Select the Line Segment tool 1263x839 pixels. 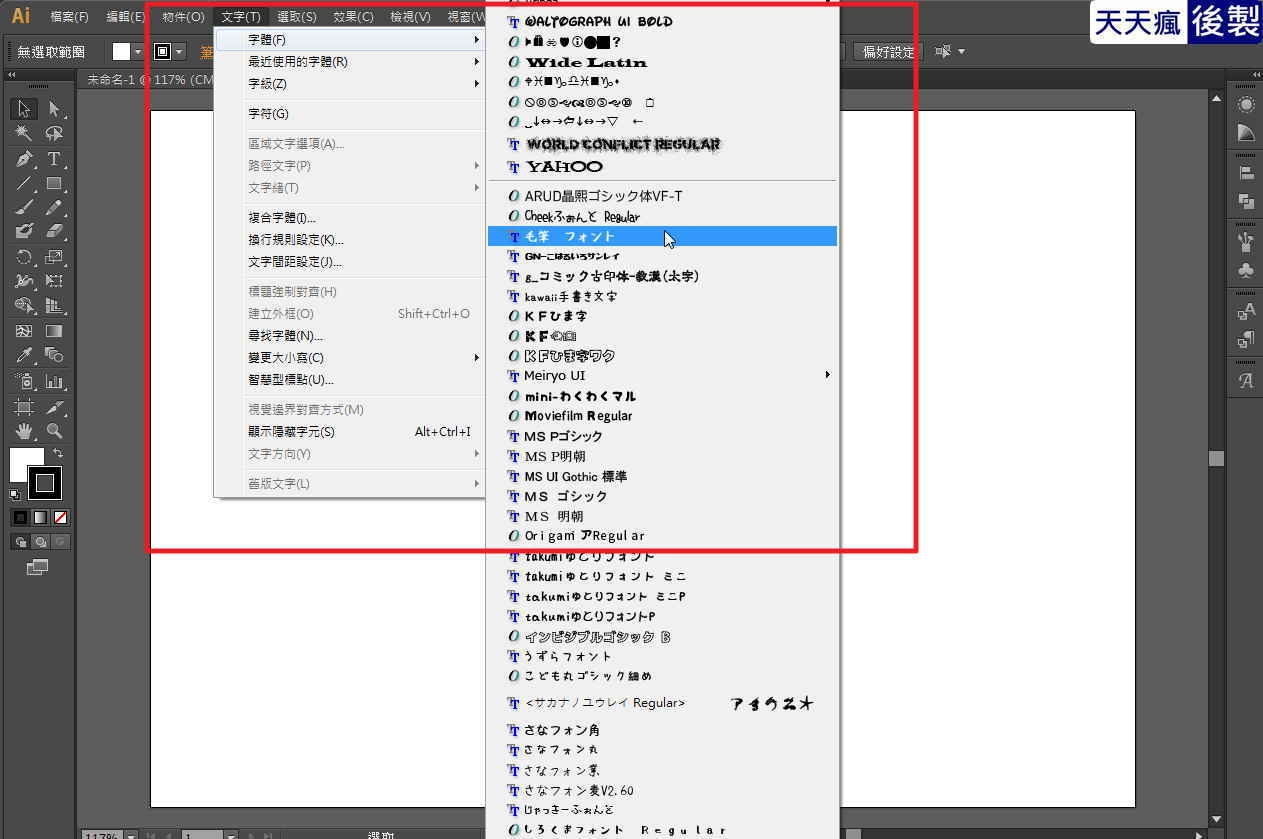[x=25, y=183]
